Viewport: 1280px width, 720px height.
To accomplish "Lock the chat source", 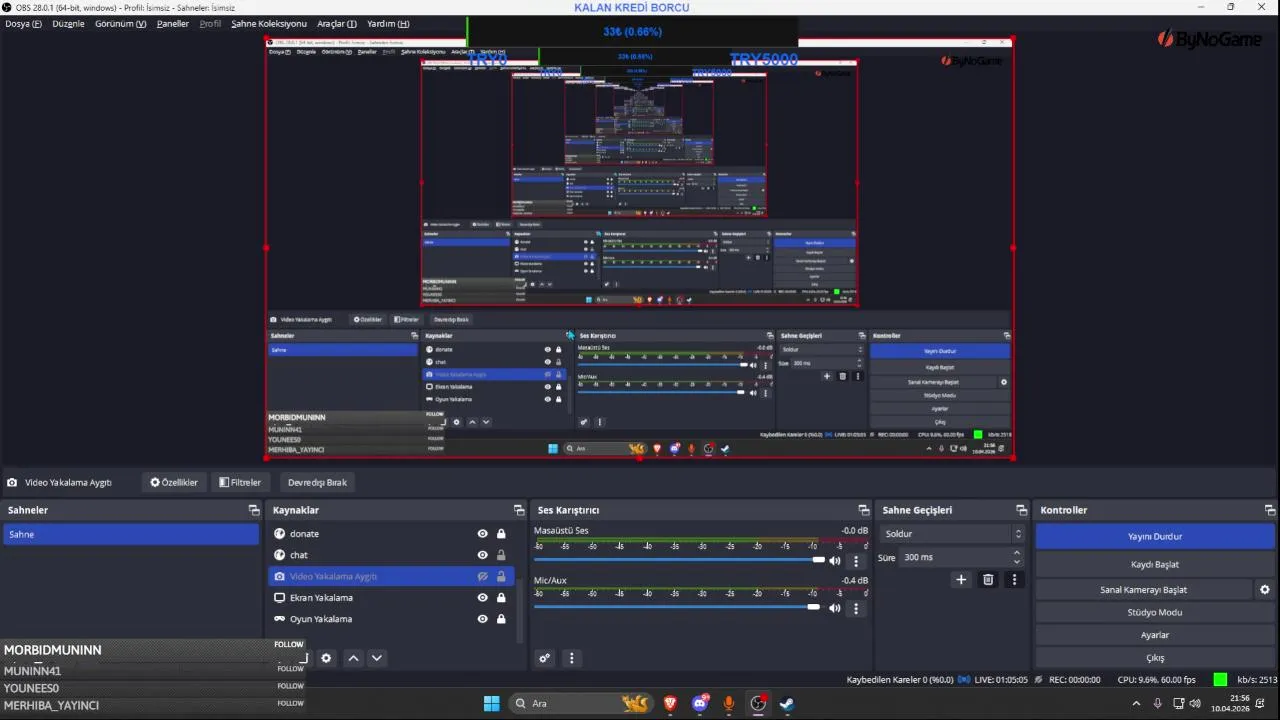I will coord(501,555).
